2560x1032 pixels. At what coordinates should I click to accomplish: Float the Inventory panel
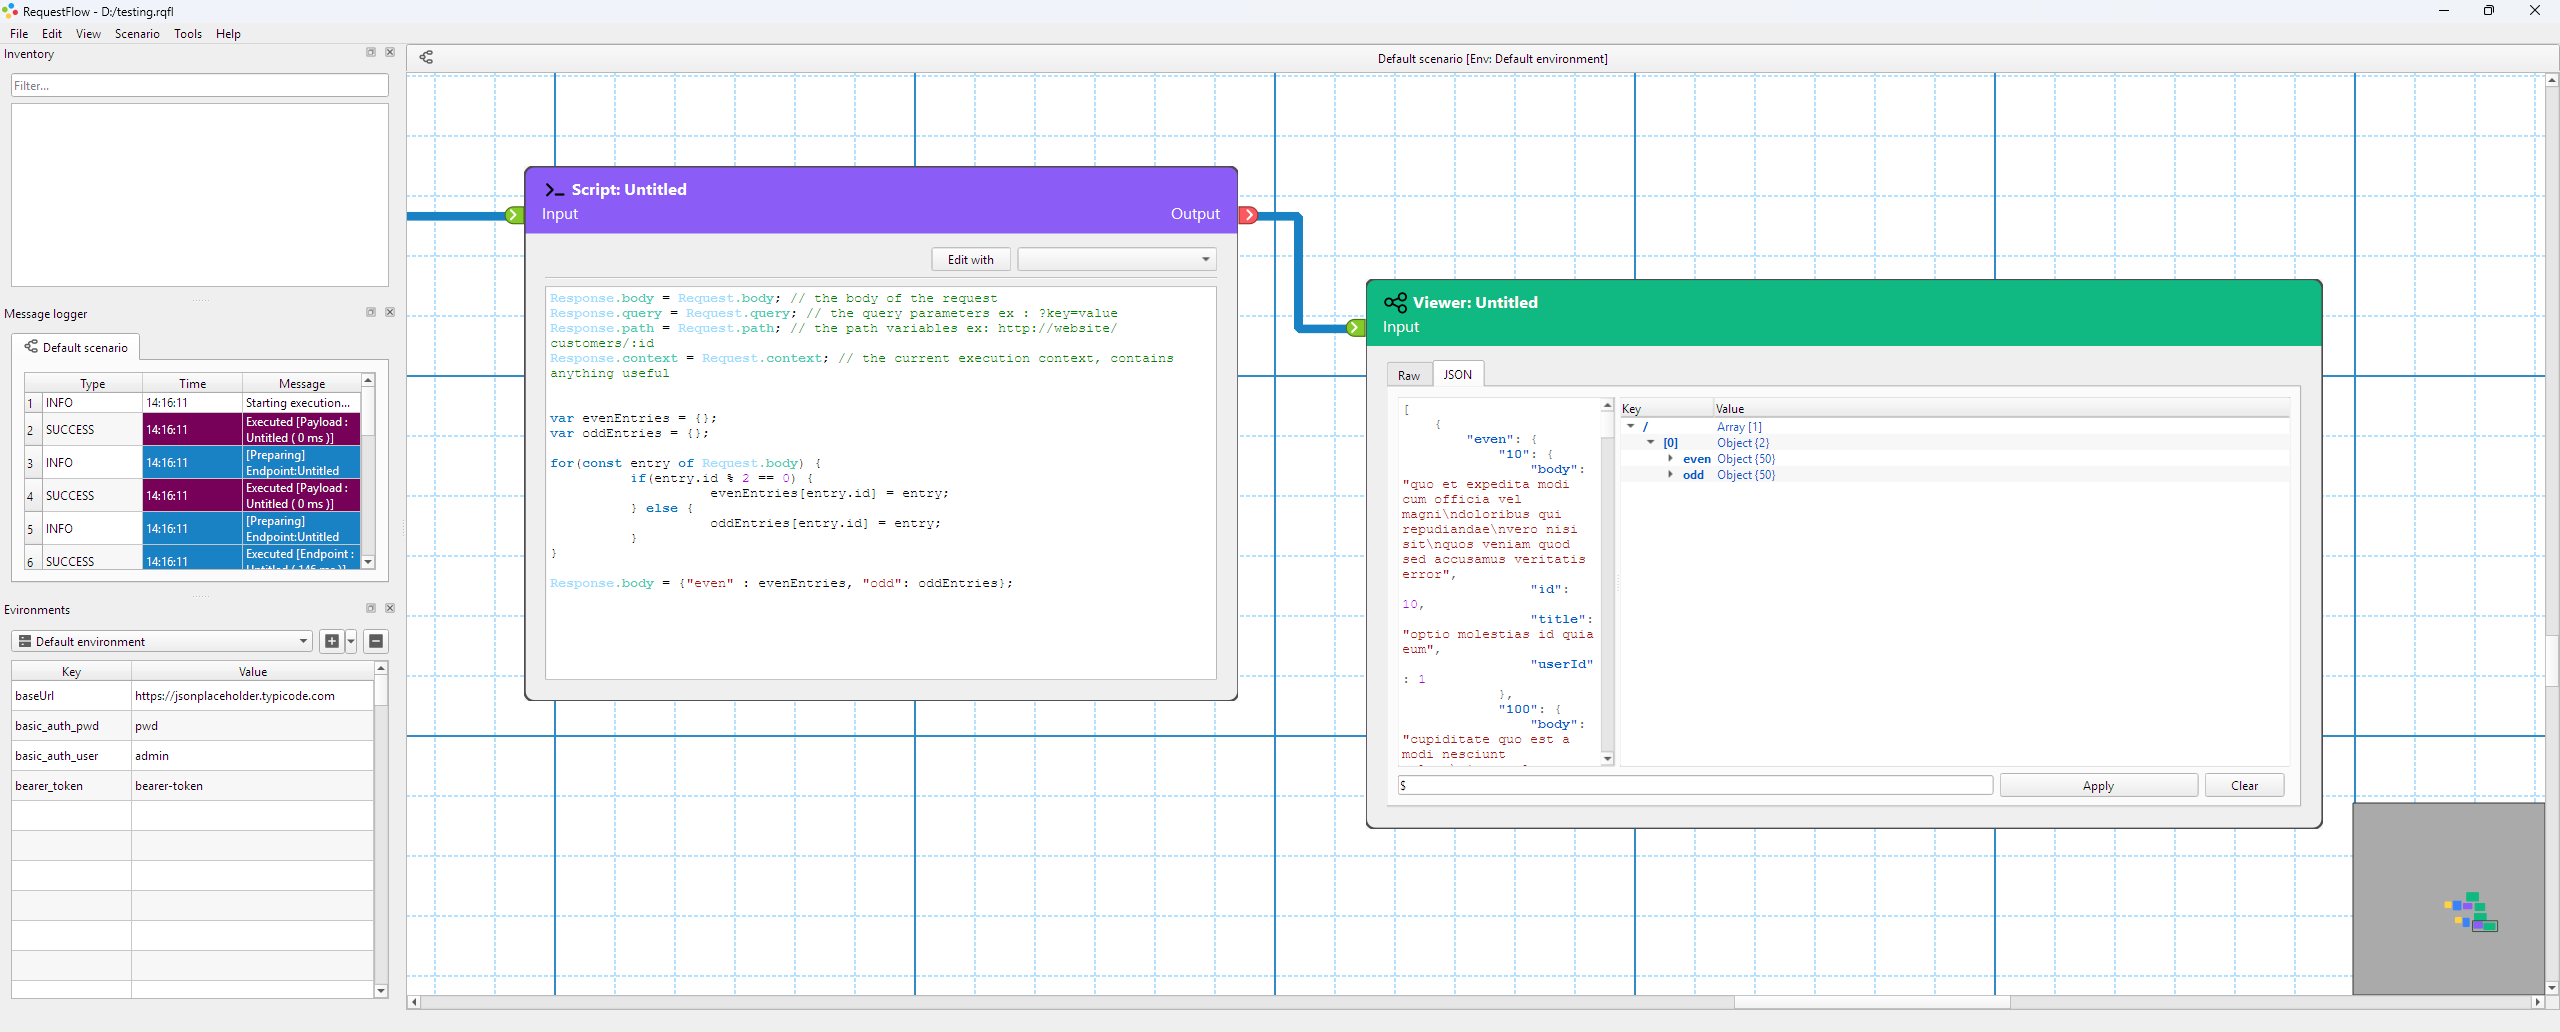coord(371,53)
